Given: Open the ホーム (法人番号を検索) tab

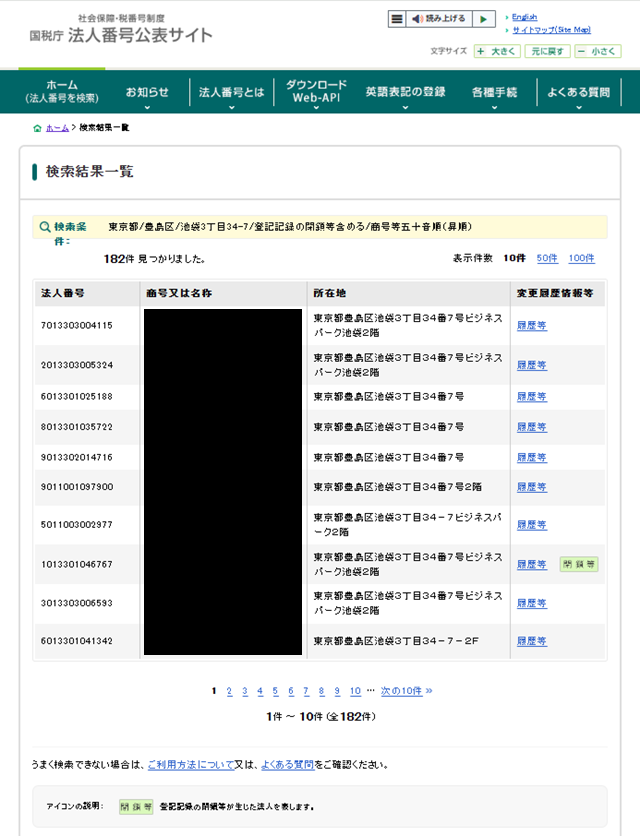Looking at the screenshot, I should point(61,92).
